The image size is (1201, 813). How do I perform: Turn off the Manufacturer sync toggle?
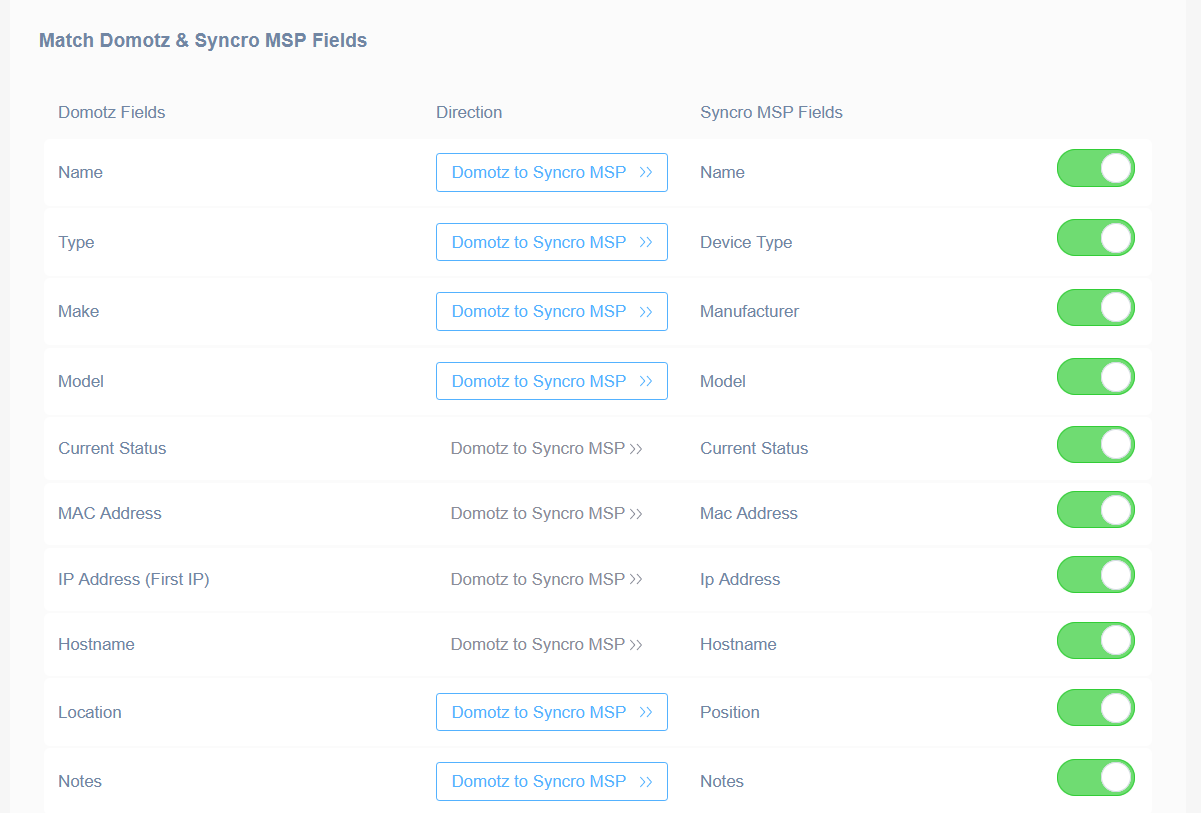click(x=1096, y=308)
